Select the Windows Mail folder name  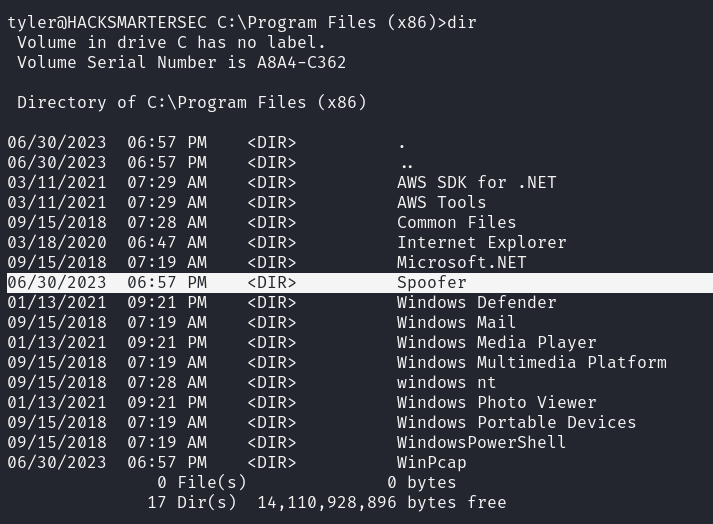tap(456, 322)
